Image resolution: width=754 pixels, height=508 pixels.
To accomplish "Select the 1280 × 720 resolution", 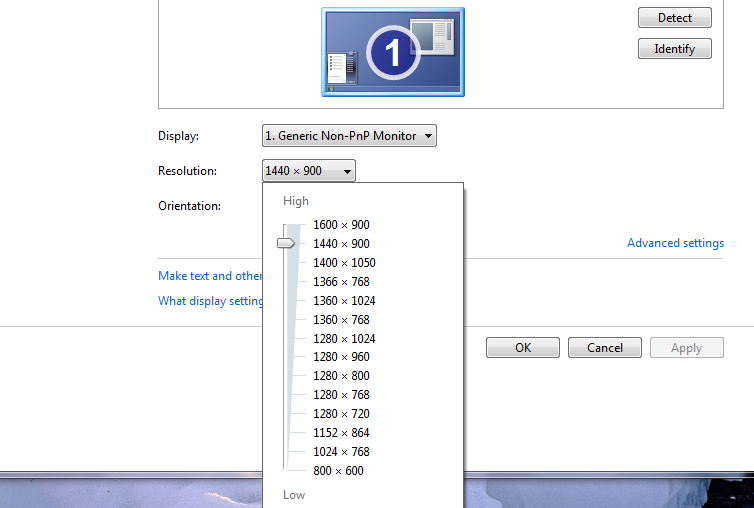I will (x=341, y=414).
